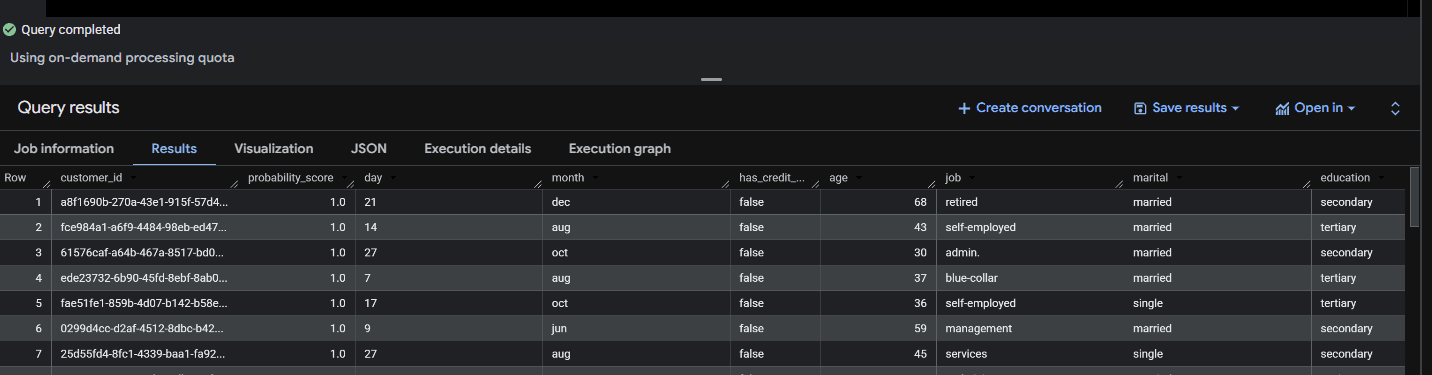This screenshot has height=375, width=1432.
Task: Toggle the results panel expand/collapse arrows icon
Action: (1396, 108)
